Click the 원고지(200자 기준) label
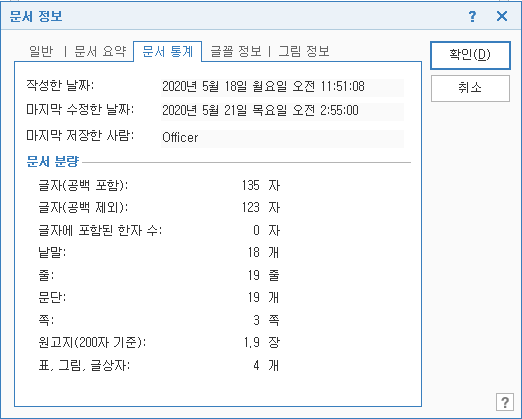Screen dimensions: 522x419 point(92,342)
